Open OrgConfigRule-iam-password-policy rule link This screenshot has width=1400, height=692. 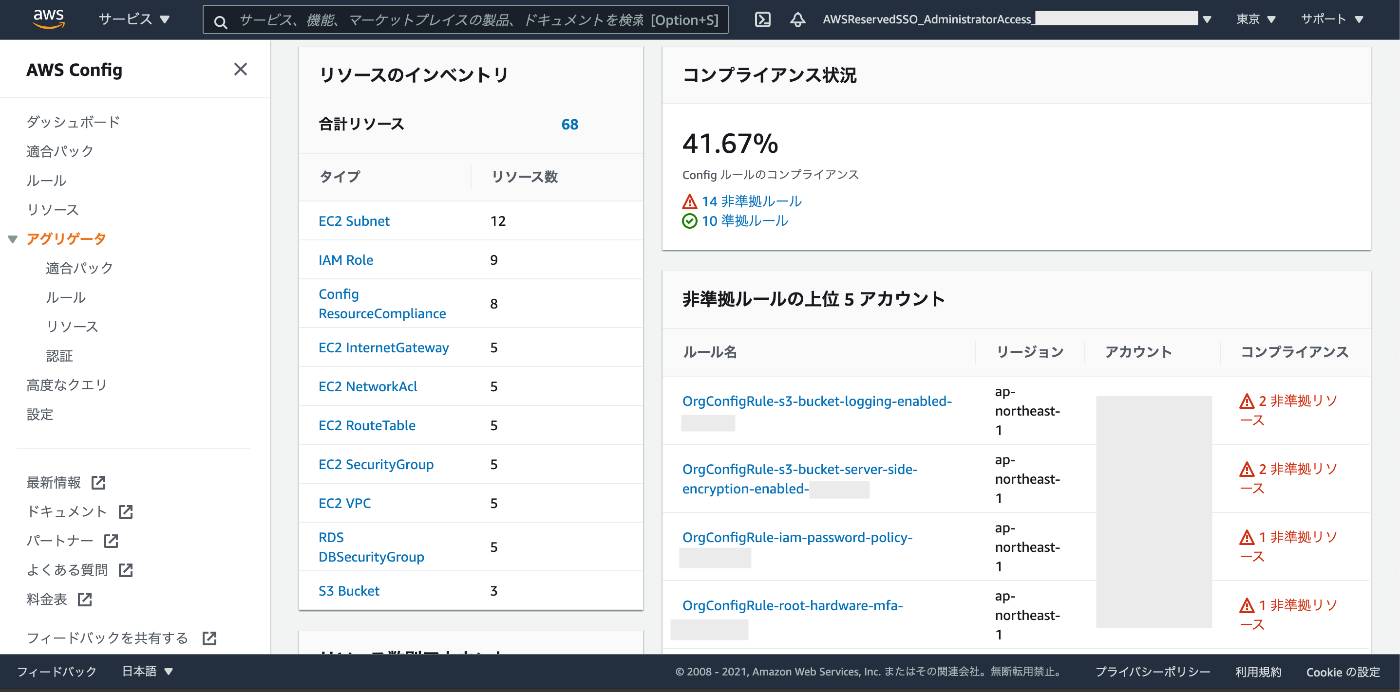pyautogui.click(x=797, y=538)
